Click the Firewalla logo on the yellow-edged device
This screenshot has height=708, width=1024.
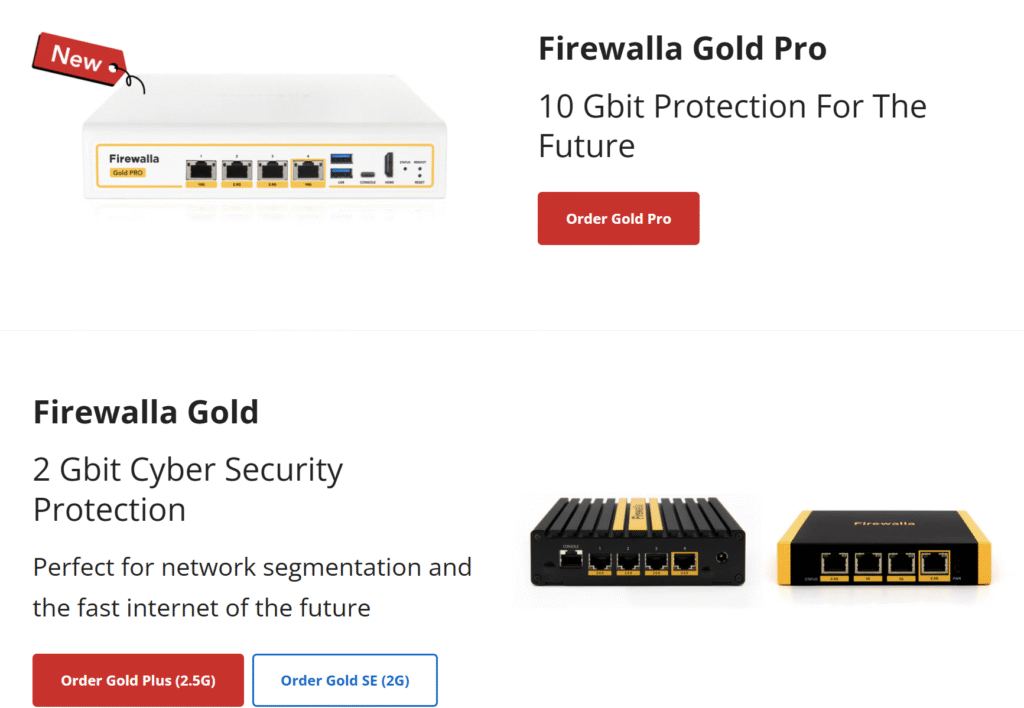tap(883, 523)
